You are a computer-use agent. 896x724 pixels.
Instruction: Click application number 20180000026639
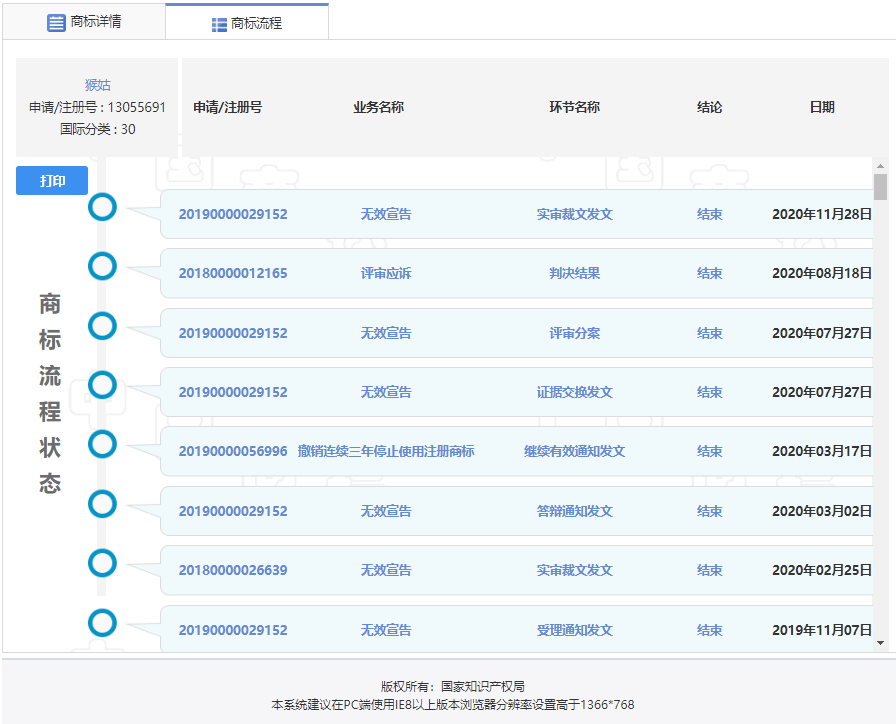233,570
